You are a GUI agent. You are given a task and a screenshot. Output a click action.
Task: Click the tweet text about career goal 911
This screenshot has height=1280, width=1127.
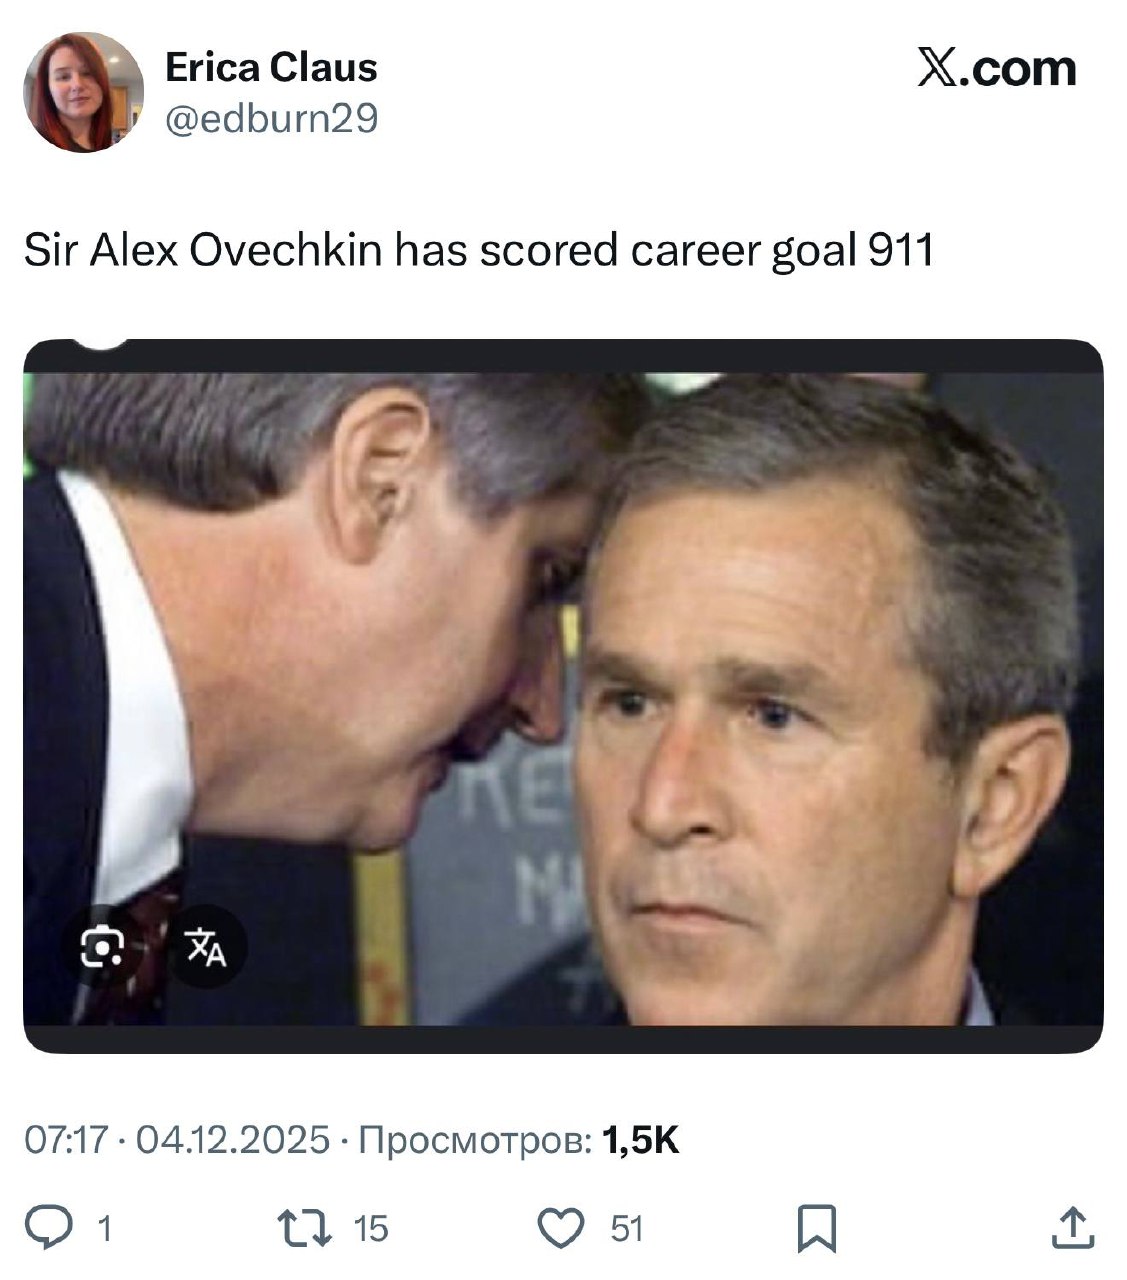coord(478,251)
